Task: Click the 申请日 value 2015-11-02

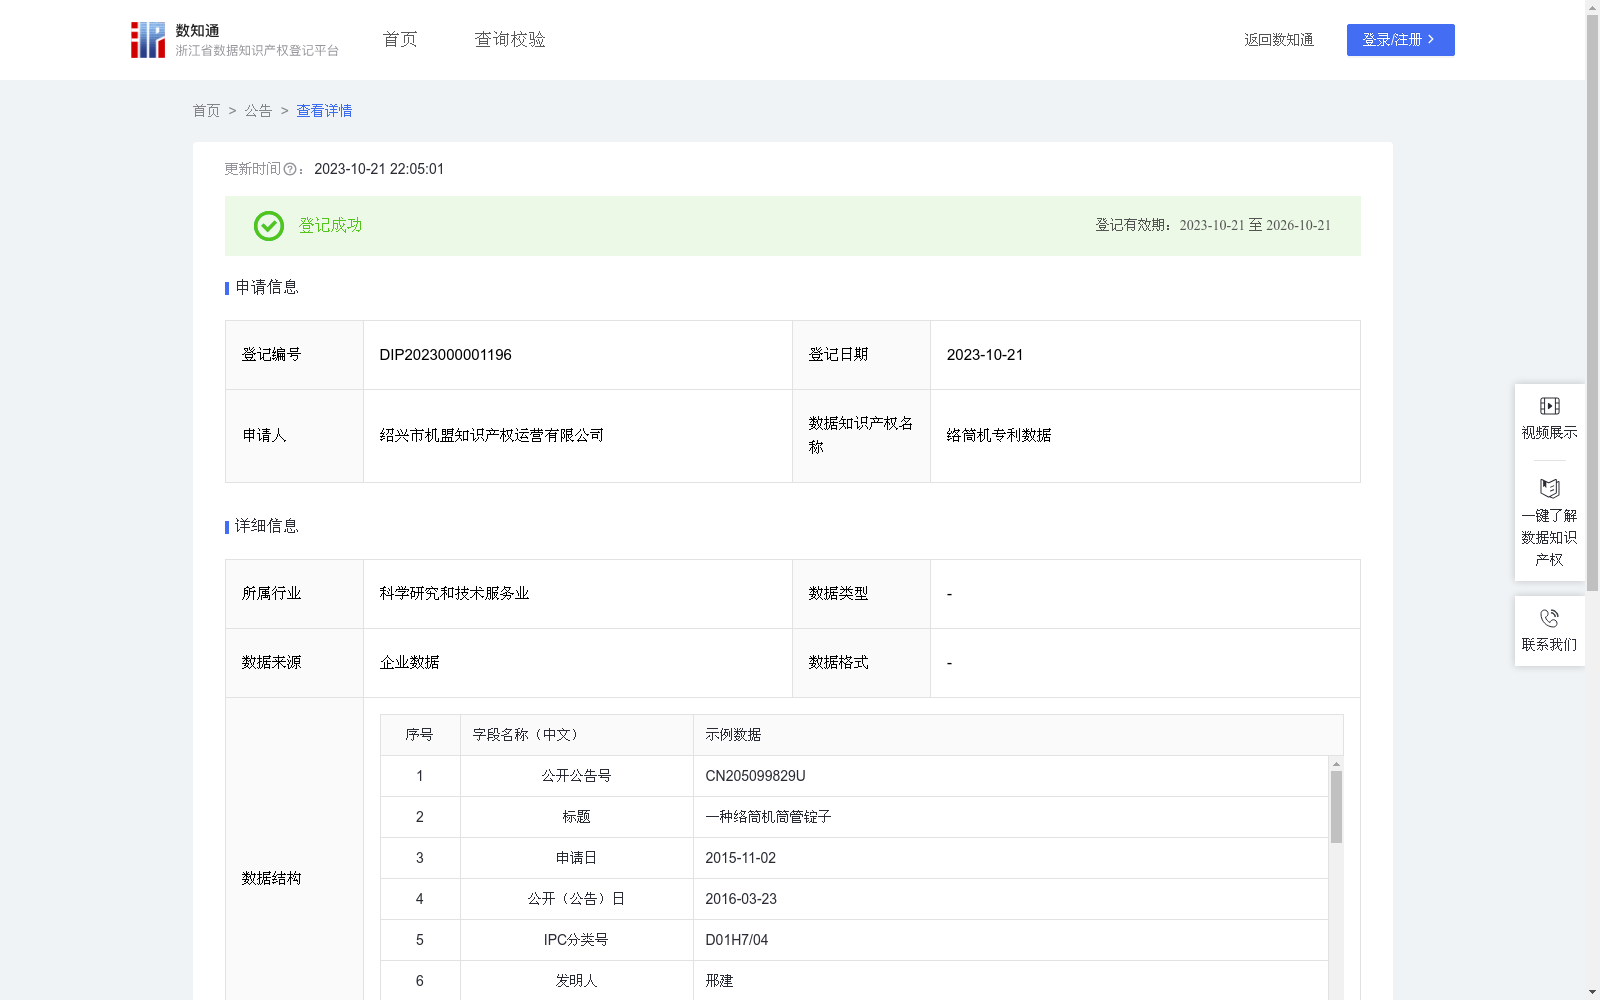Action: (740, 858)
